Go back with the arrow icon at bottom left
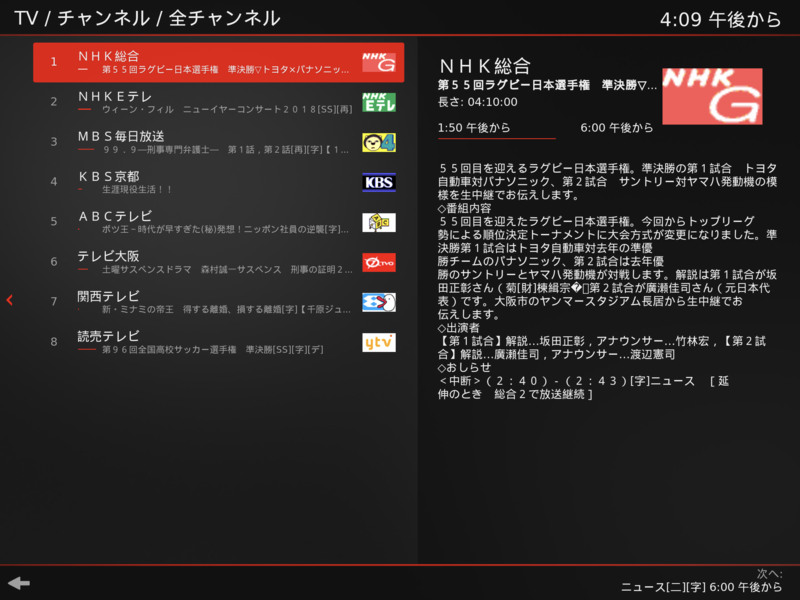This screenshot has height=600, width=800. pos(19,583)
